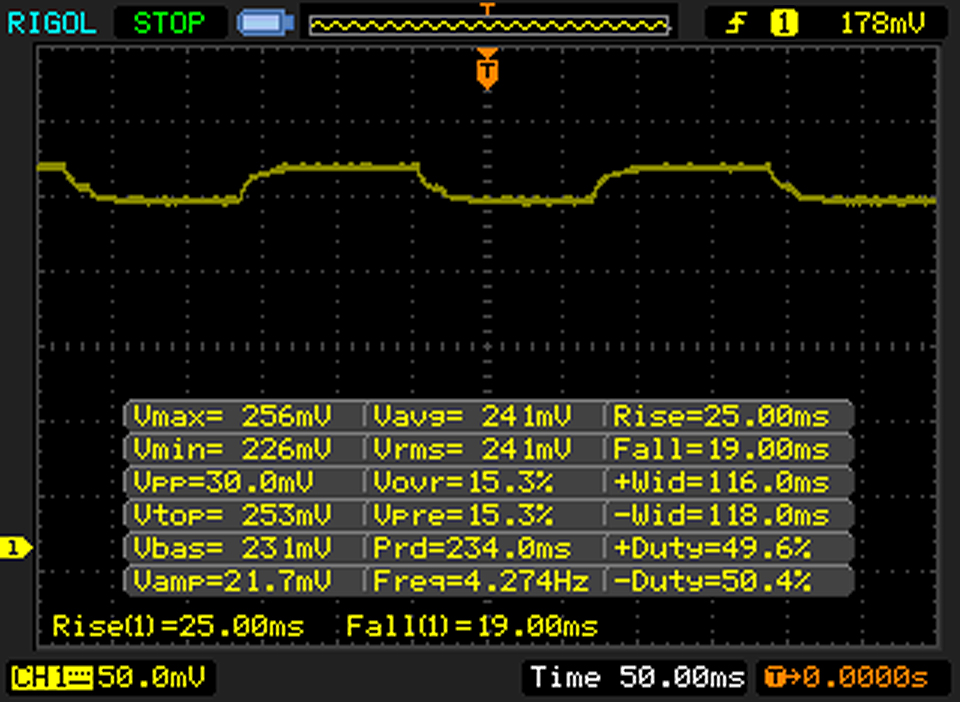Click the Vrms= 241mV measurement
Image resolution: width=960 pixels, height=702 pixels.
click(x=472, y=449)
